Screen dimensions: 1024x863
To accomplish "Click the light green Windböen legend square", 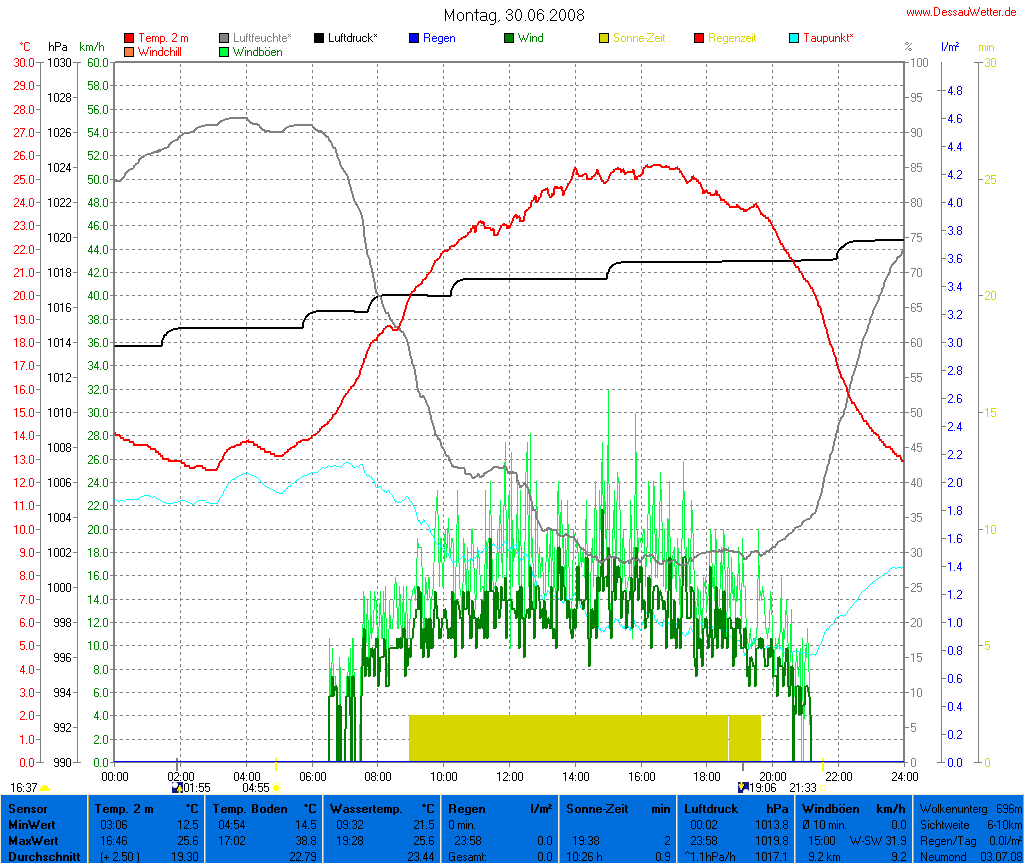I will click(225, 51).
